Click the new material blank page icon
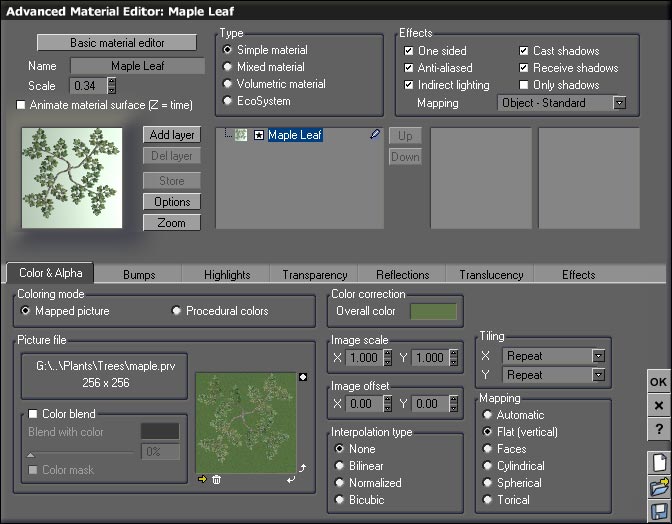The image size is (672, 524). click(x=658, y=462)
